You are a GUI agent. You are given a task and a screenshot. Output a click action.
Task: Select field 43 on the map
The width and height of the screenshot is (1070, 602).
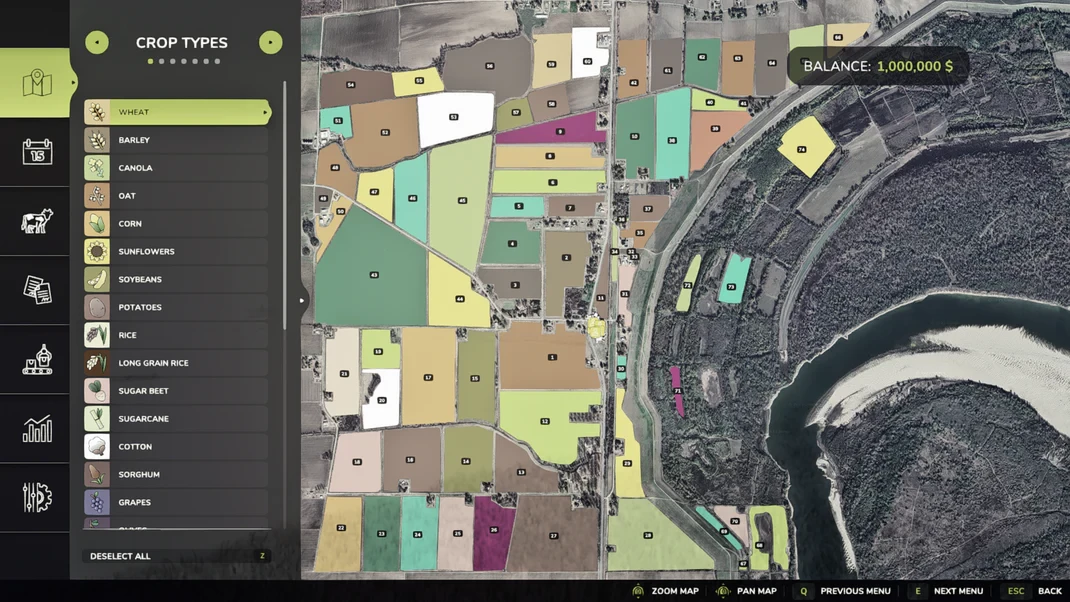(372, 273)
